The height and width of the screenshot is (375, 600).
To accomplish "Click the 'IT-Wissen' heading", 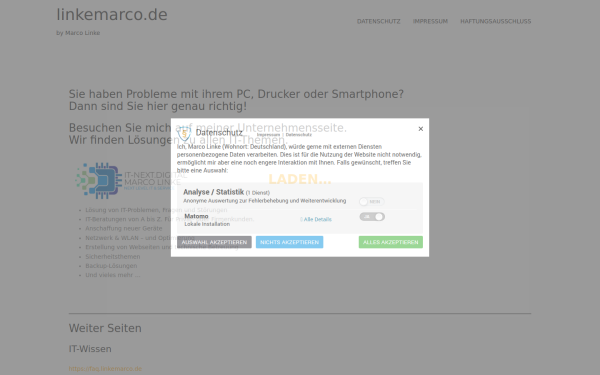I will (90, 349).
